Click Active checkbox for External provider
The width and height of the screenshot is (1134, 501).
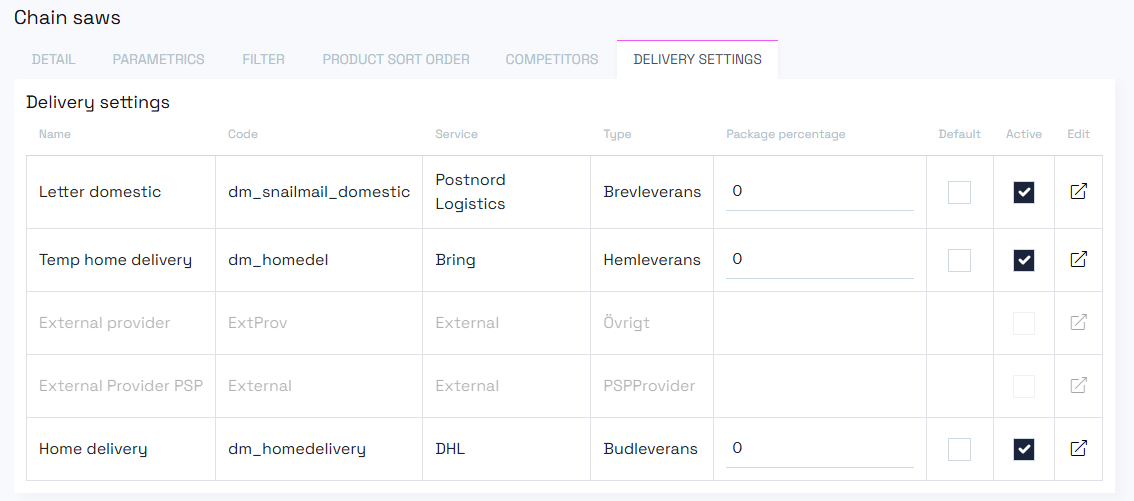1023,323
